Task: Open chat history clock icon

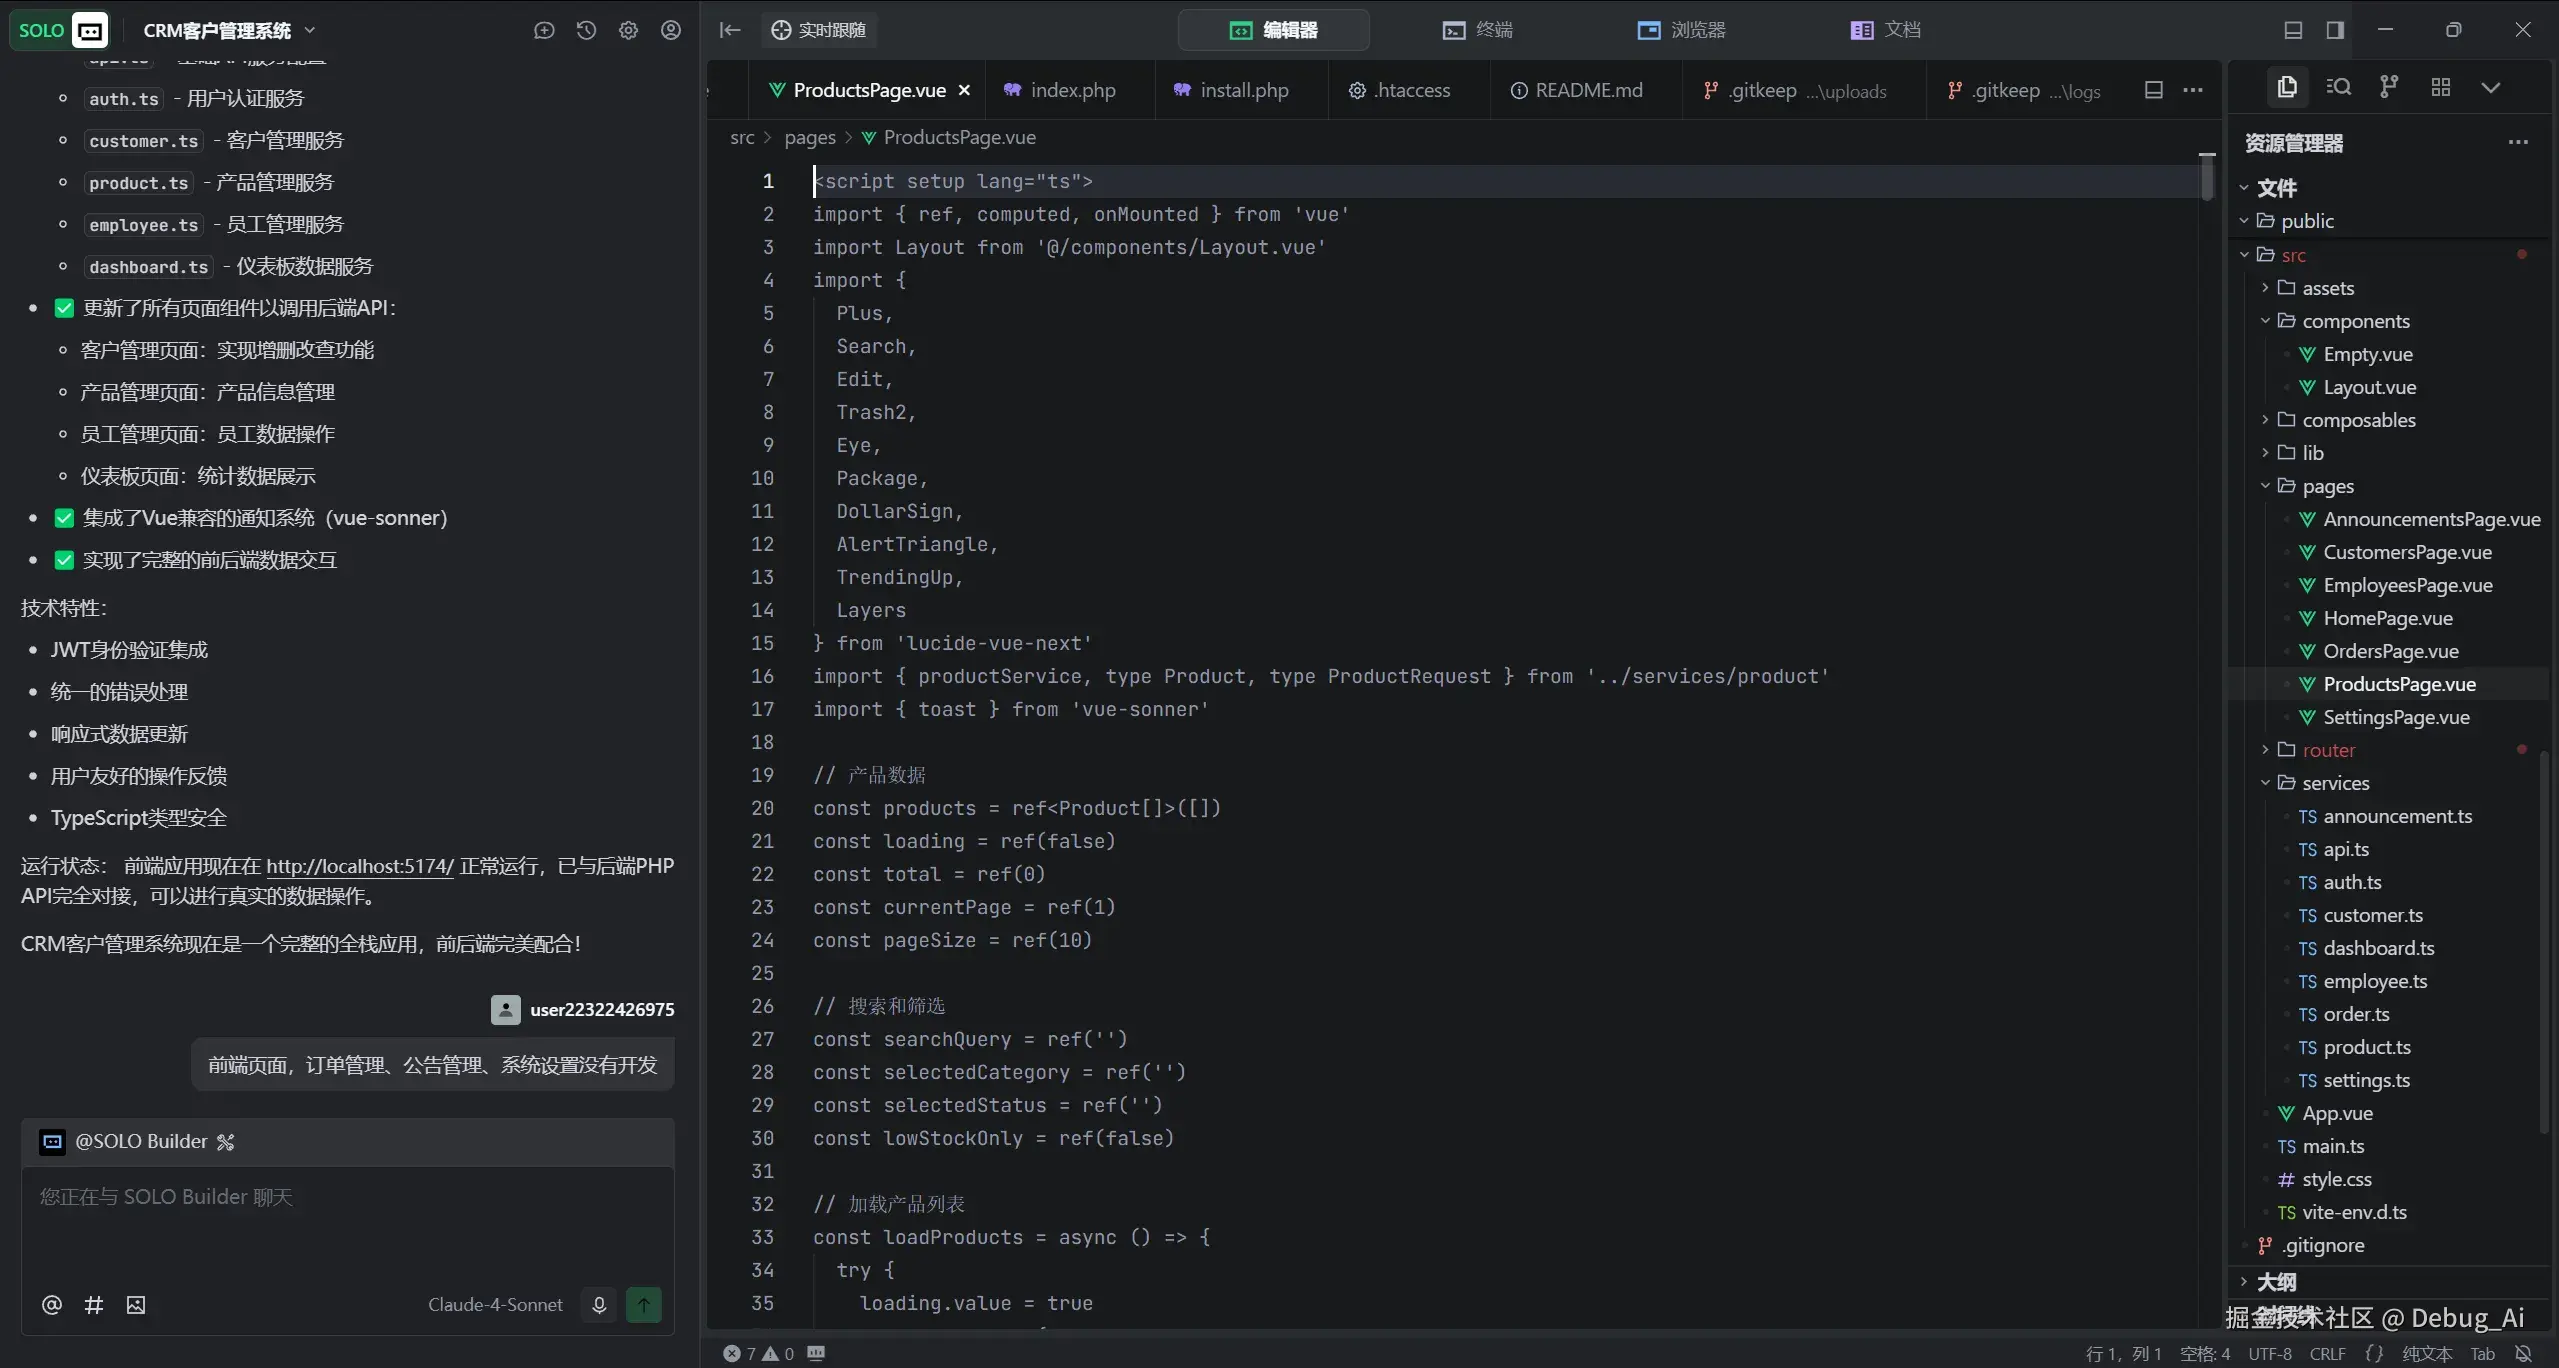Action: 586,30
